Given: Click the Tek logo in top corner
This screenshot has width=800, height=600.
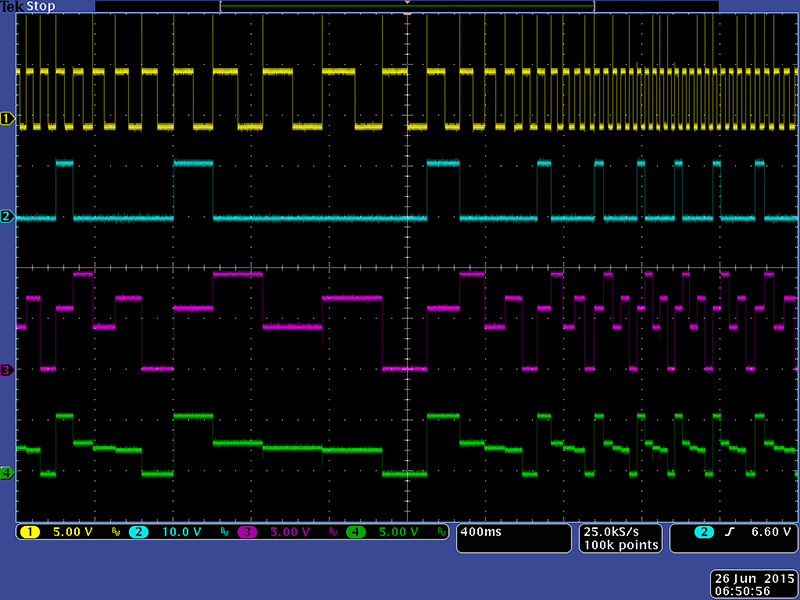Looking at the screenshot, I should click(13, 6).
